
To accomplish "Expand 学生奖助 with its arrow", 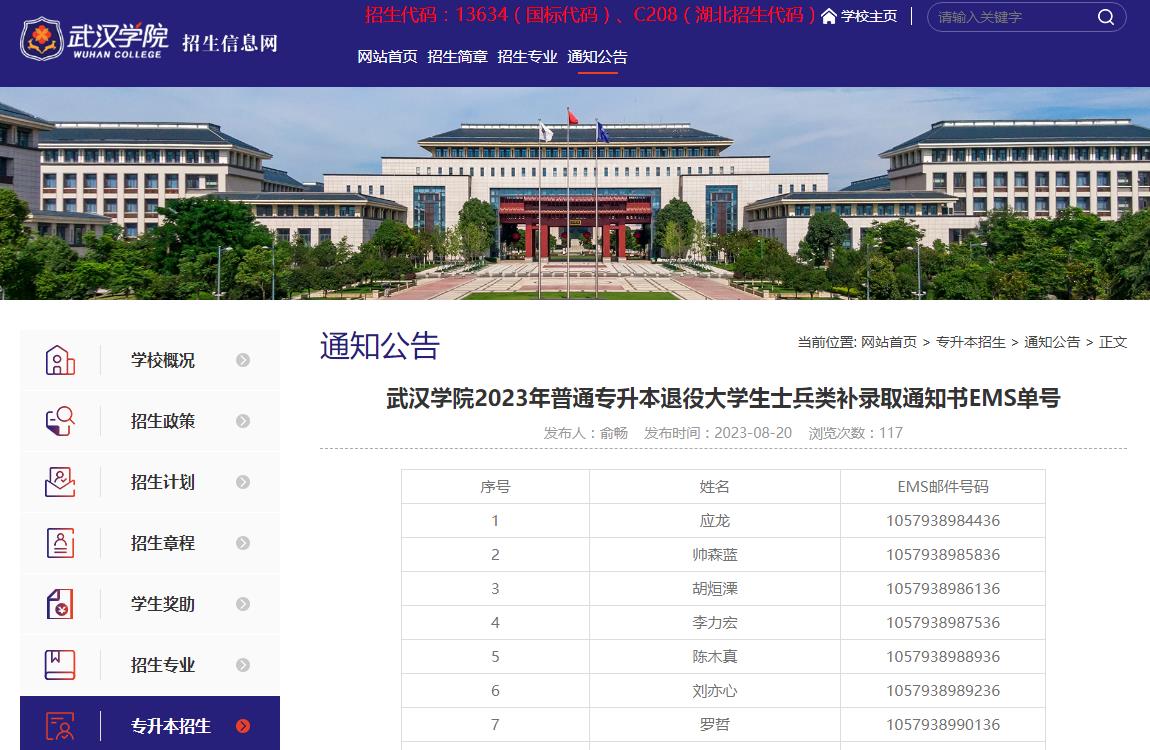I will [x=243, y=603].
